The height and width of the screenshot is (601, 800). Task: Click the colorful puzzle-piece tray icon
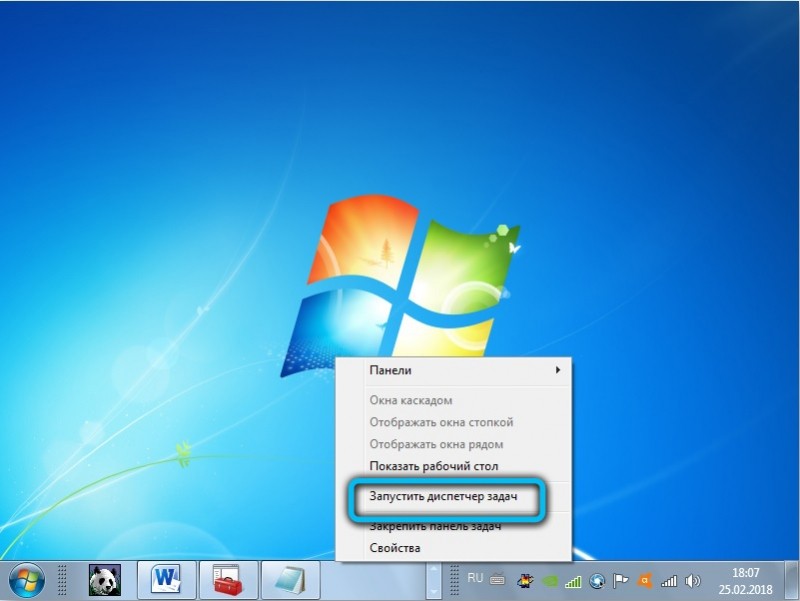(x=525, y=581)
